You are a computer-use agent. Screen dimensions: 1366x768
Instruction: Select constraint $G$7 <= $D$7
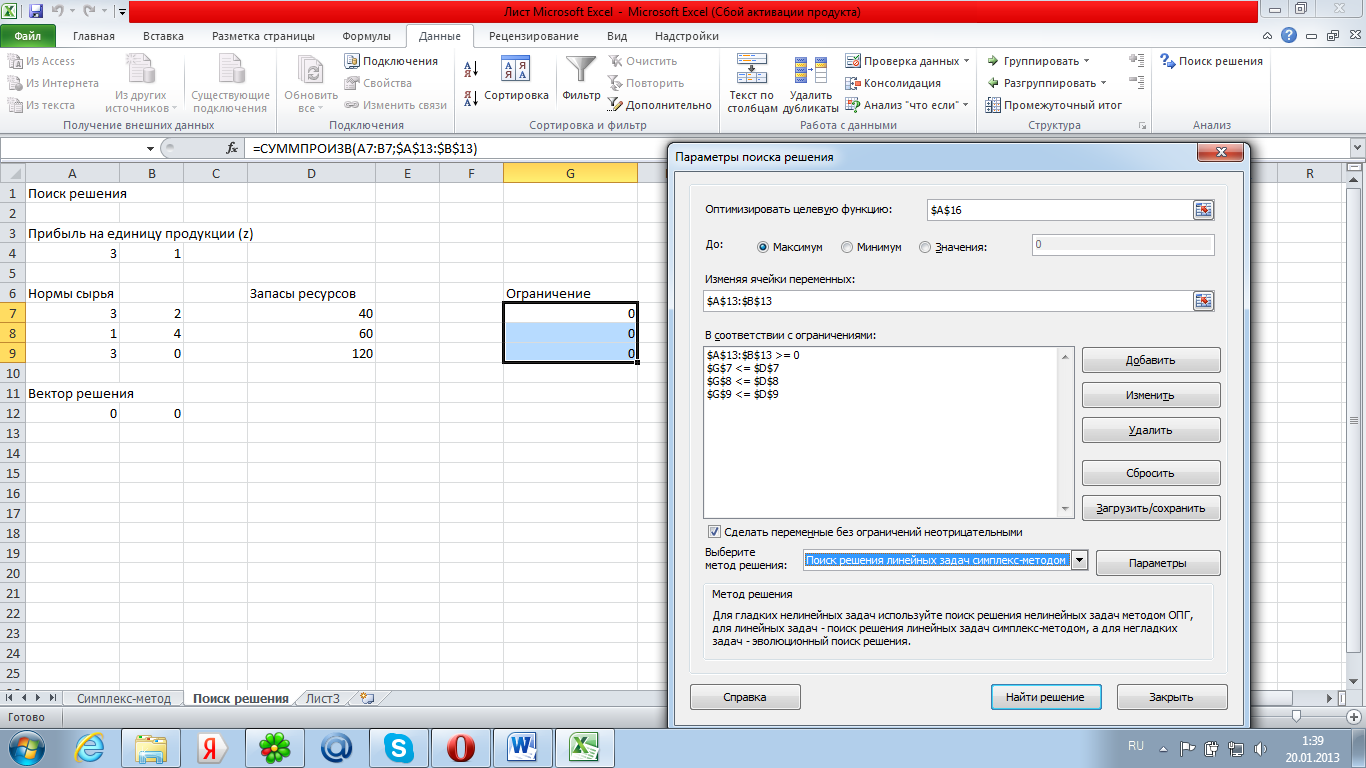point(743,368)
